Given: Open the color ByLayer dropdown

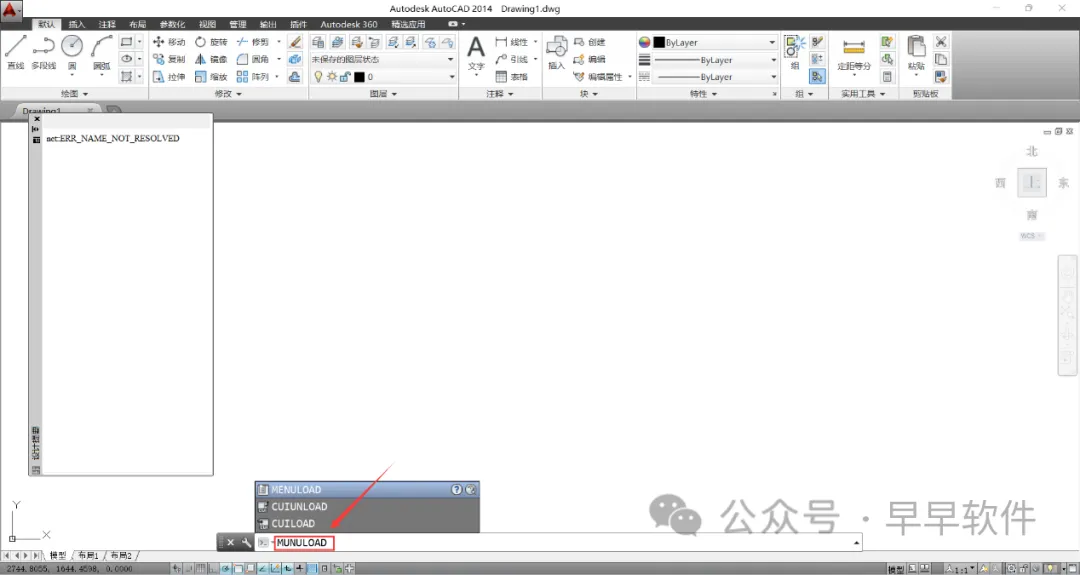Looking at the screenshot, I should [x=715, y=42].
